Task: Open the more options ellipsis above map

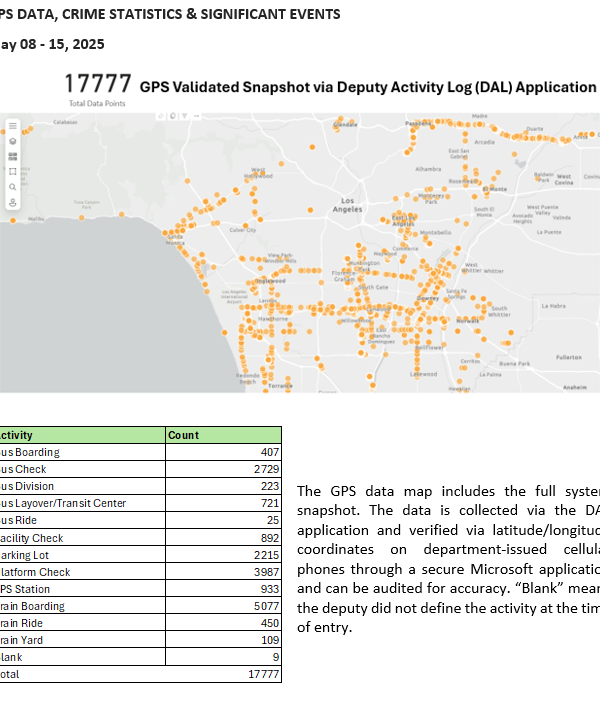Action: [194, 115]
